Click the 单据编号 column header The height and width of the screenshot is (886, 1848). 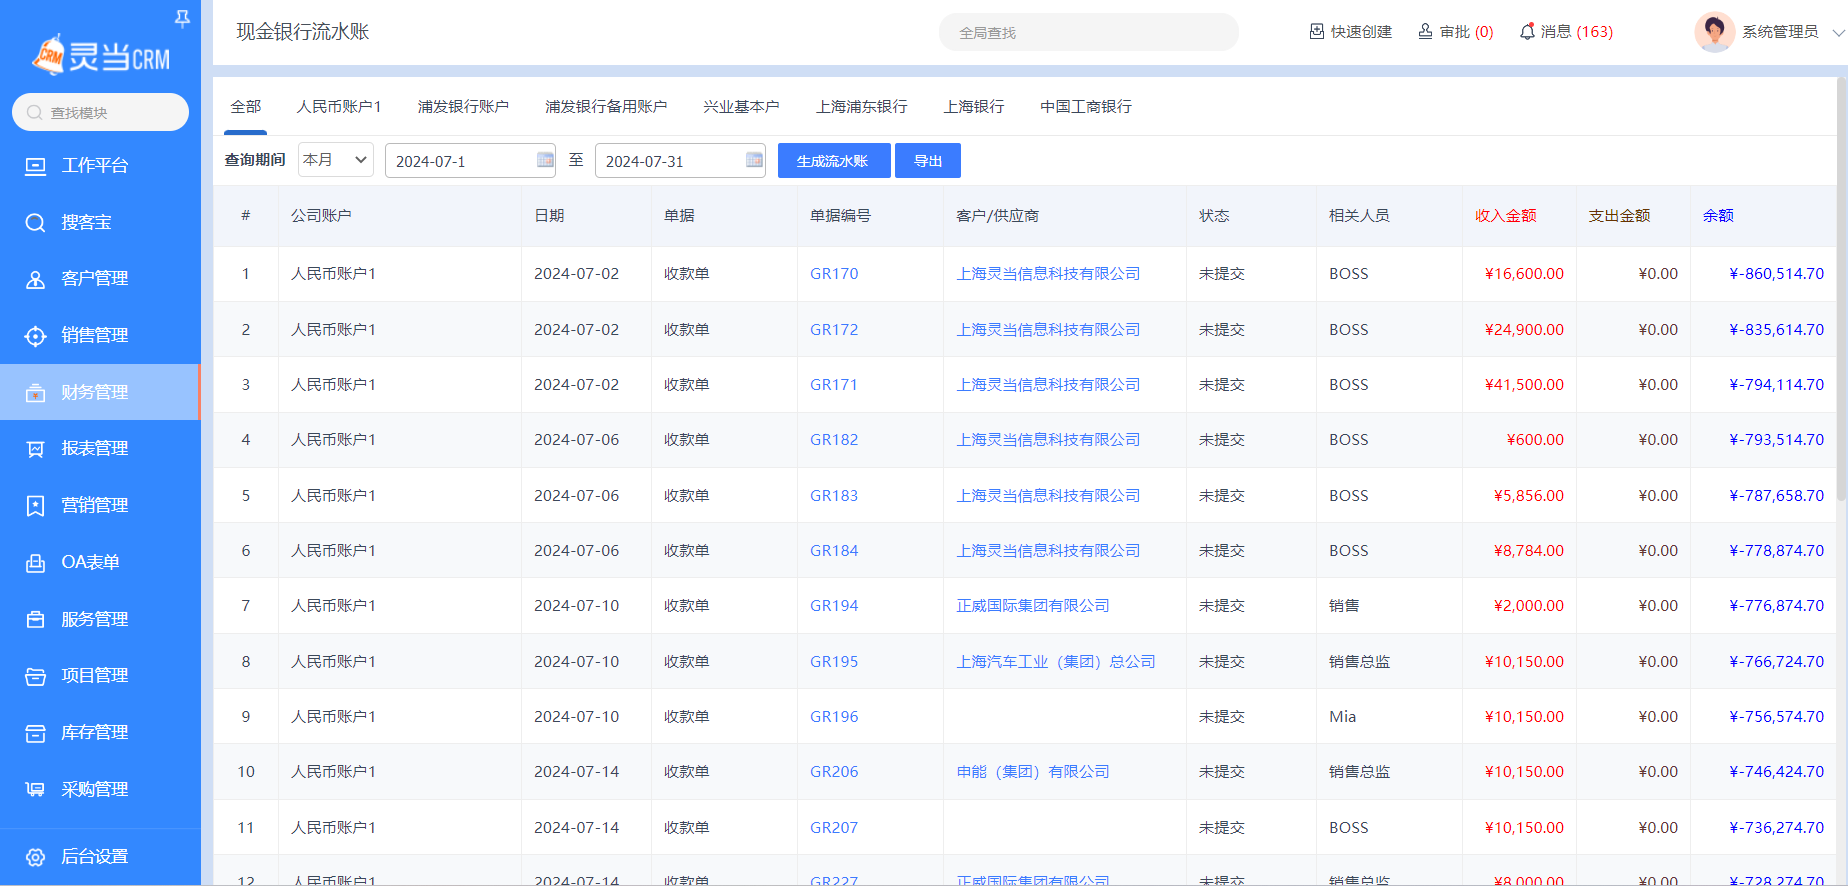click(x=840, y=216)
